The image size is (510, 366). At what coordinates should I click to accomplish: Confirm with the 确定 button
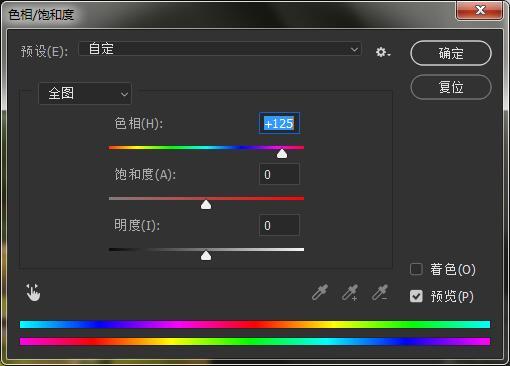click(451, 53)
